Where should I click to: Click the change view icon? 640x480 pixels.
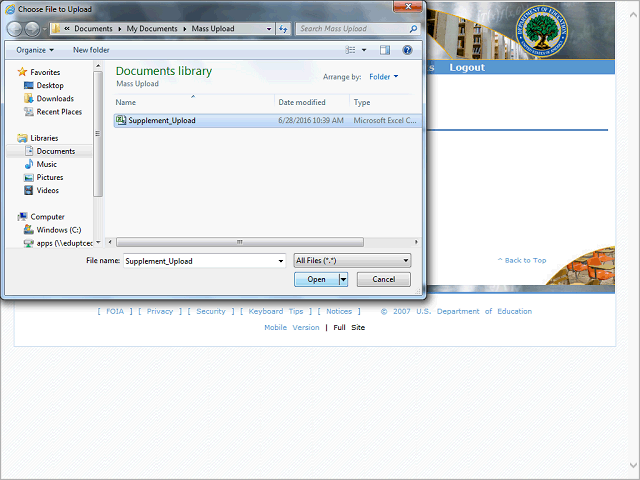point(350,50)
